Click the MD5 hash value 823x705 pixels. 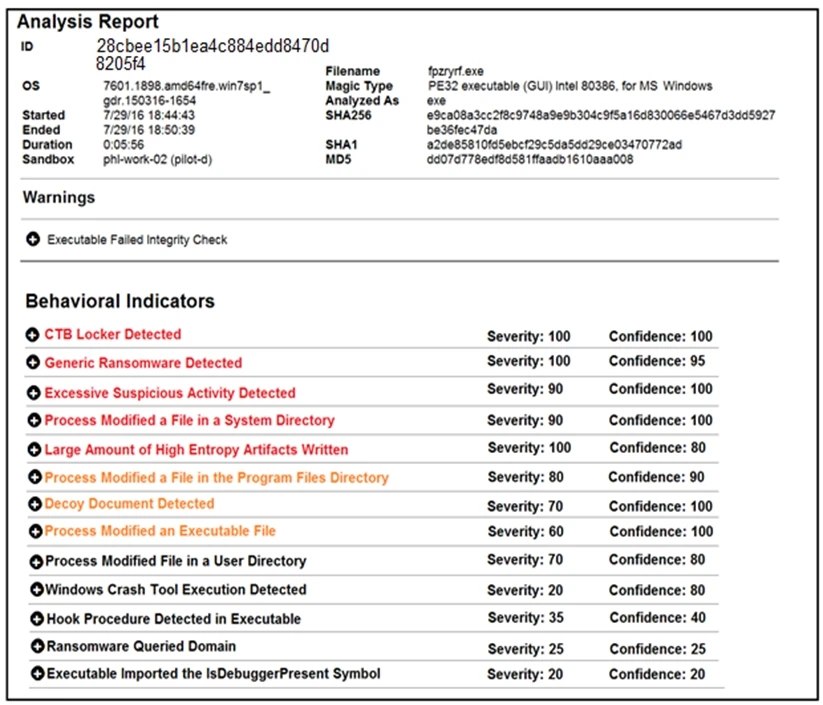[x=529, y=159]
